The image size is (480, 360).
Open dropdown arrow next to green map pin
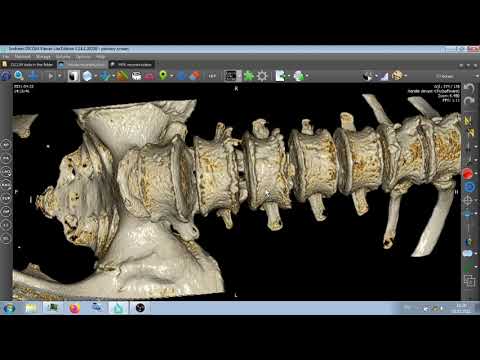(172, 76)
